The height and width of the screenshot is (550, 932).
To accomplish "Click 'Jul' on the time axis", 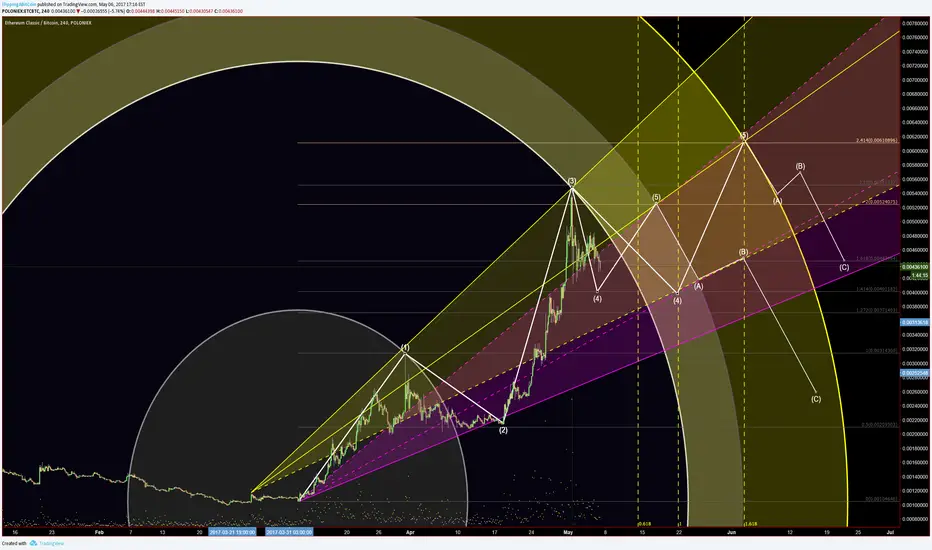I will (890, 532).
